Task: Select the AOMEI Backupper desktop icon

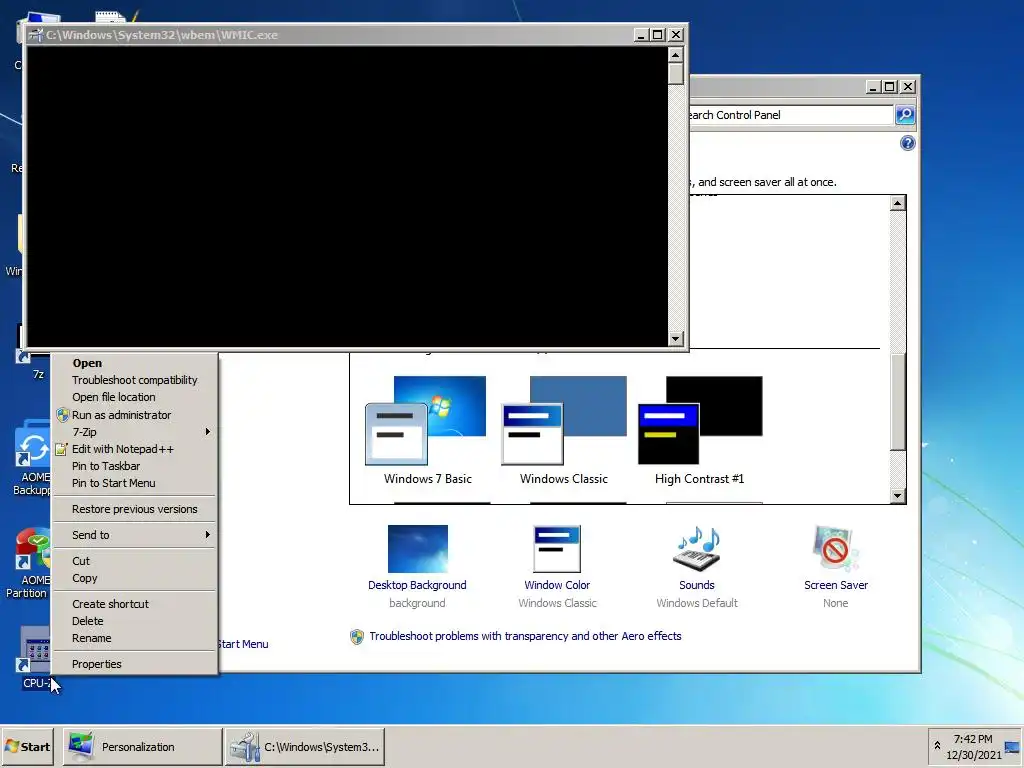Action: click(33, 458)
